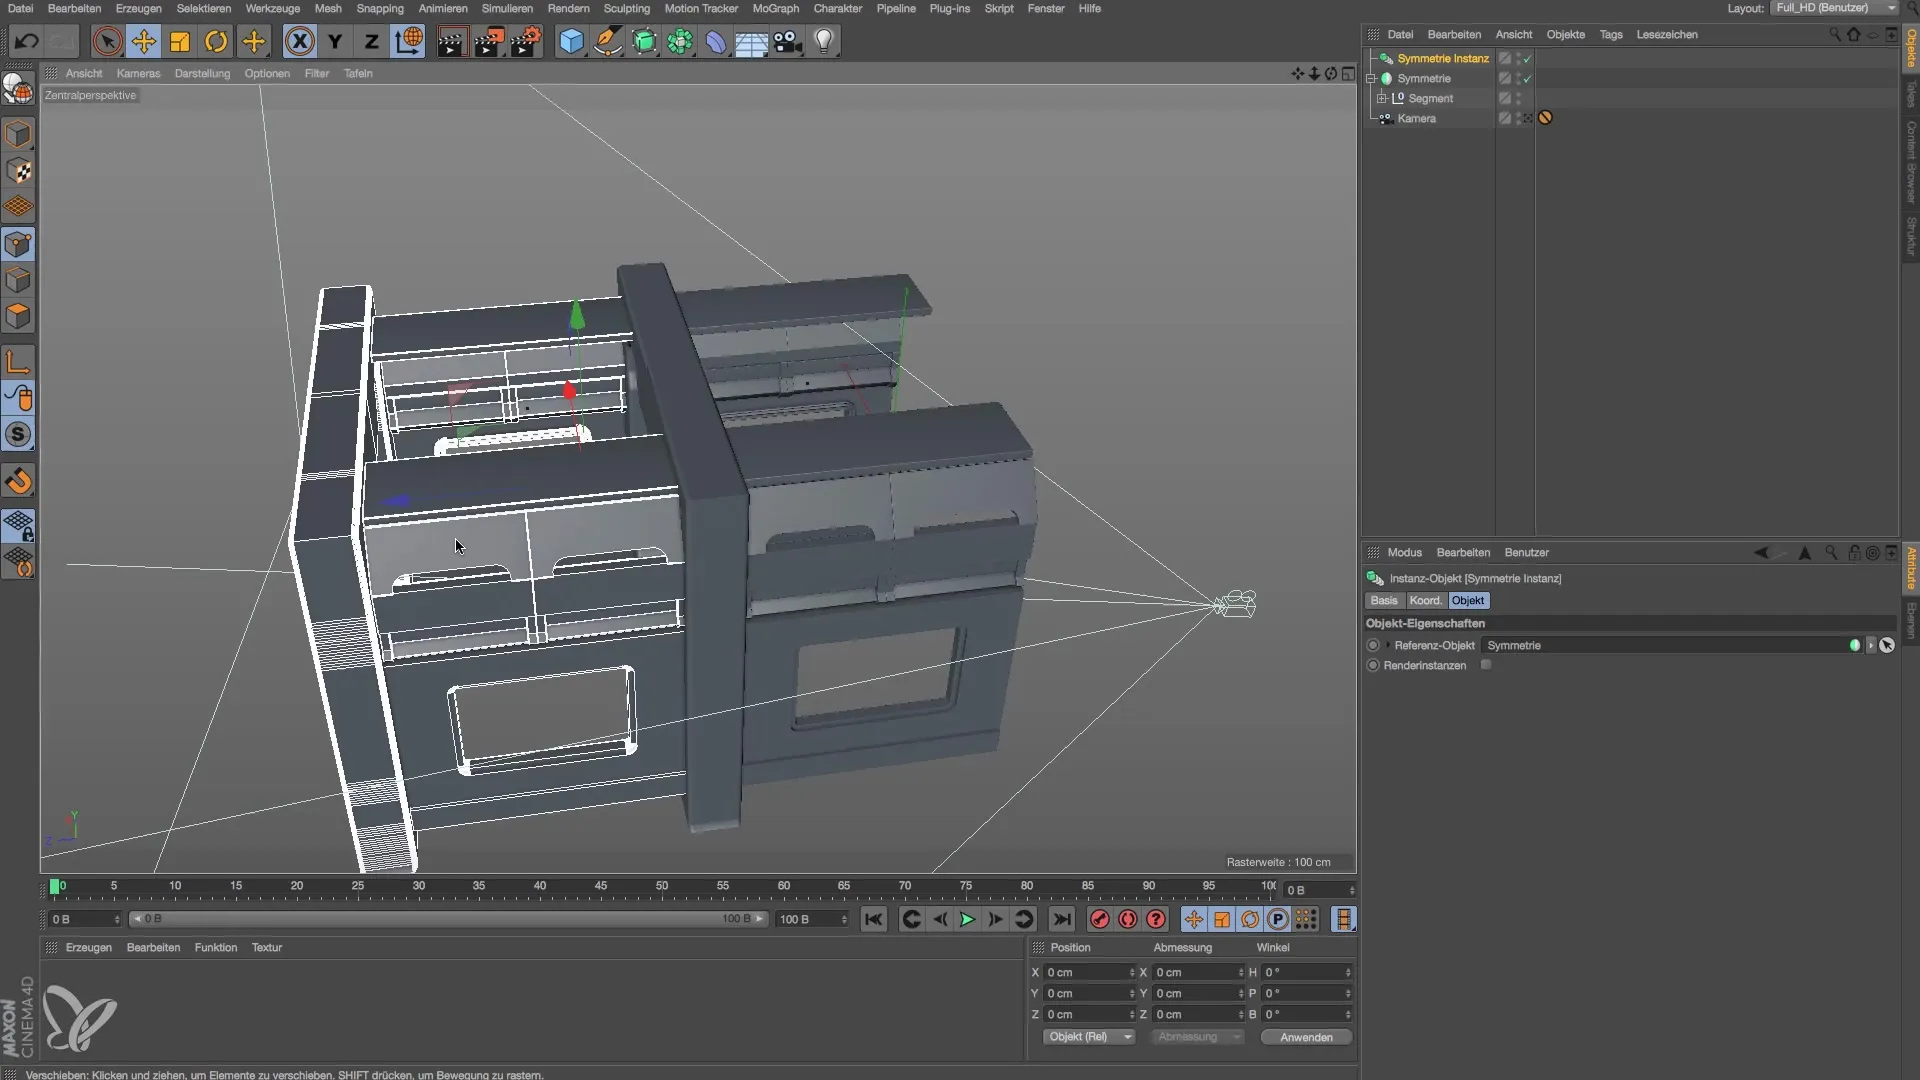Open the floor/environment objects icon
The height and width of the screenshot is (1080, 1920).
point(752,41)
